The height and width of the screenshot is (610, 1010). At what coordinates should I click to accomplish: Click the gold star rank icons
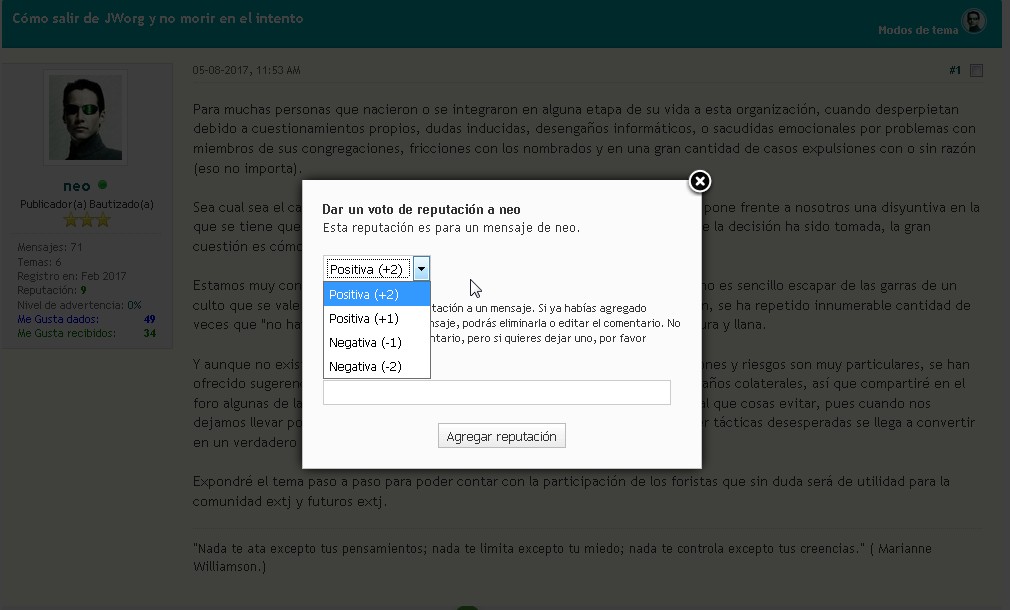tap(86, 219)
